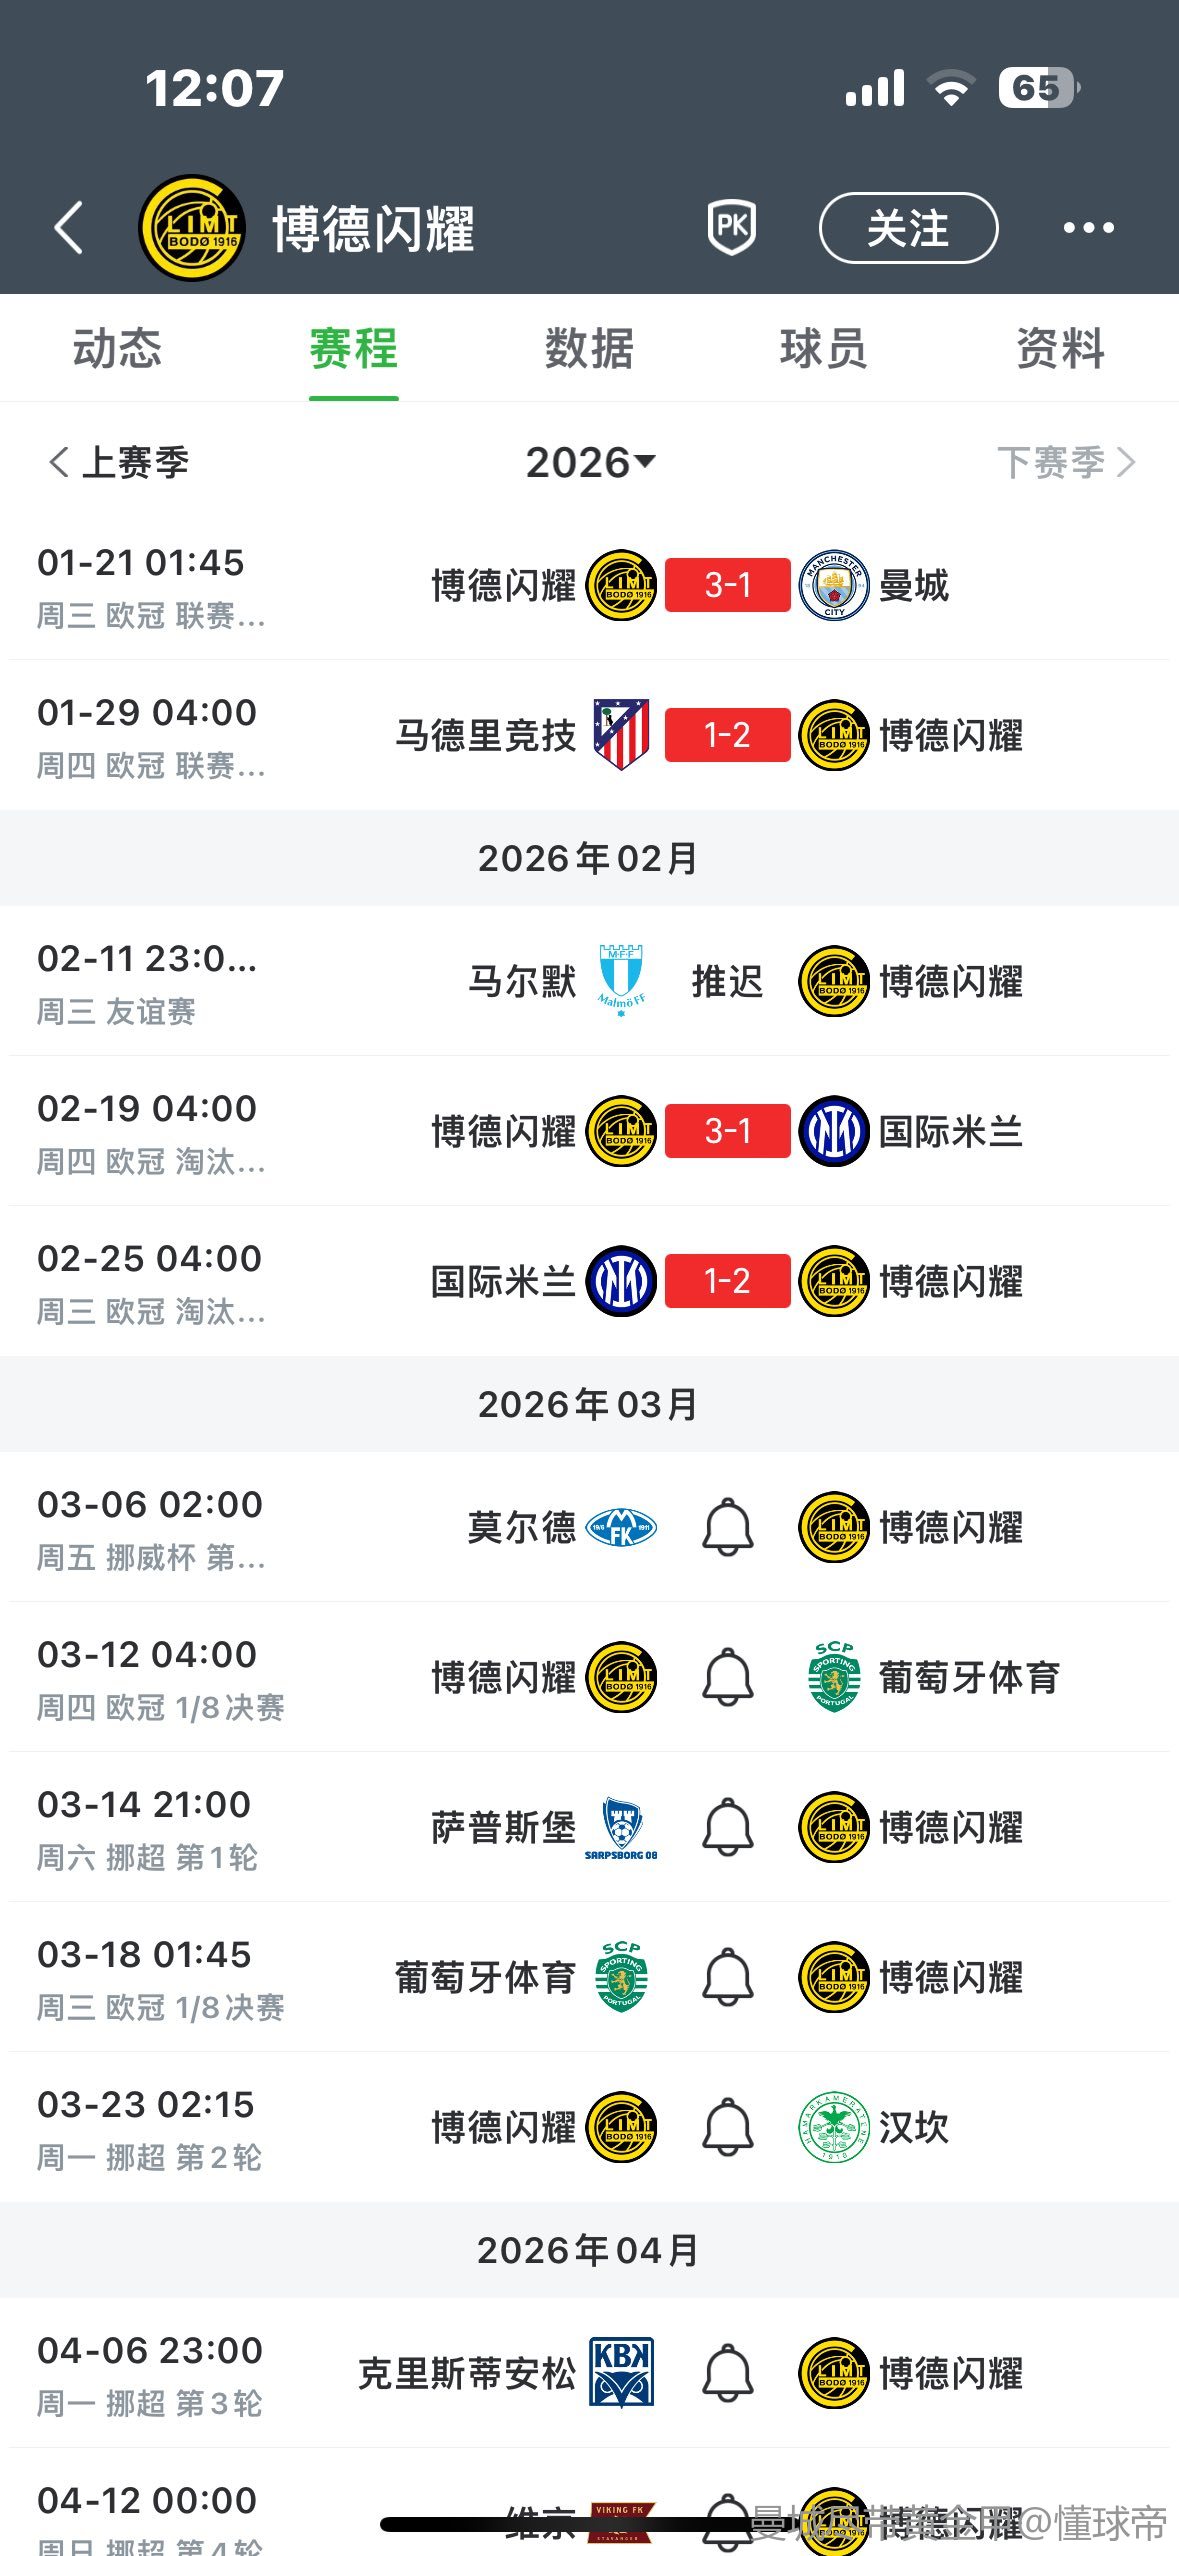Open the 资料 tab
The image size is (1179, 2556).
[x=1060, y=349]
